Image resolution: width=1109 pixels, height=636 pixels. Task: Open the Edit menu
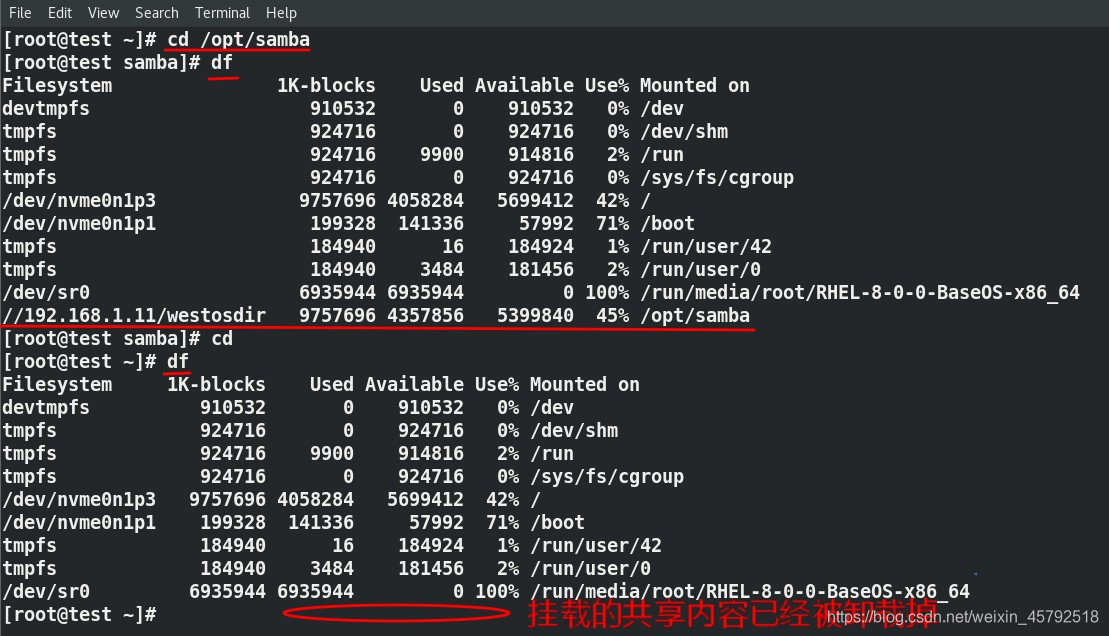61,12
